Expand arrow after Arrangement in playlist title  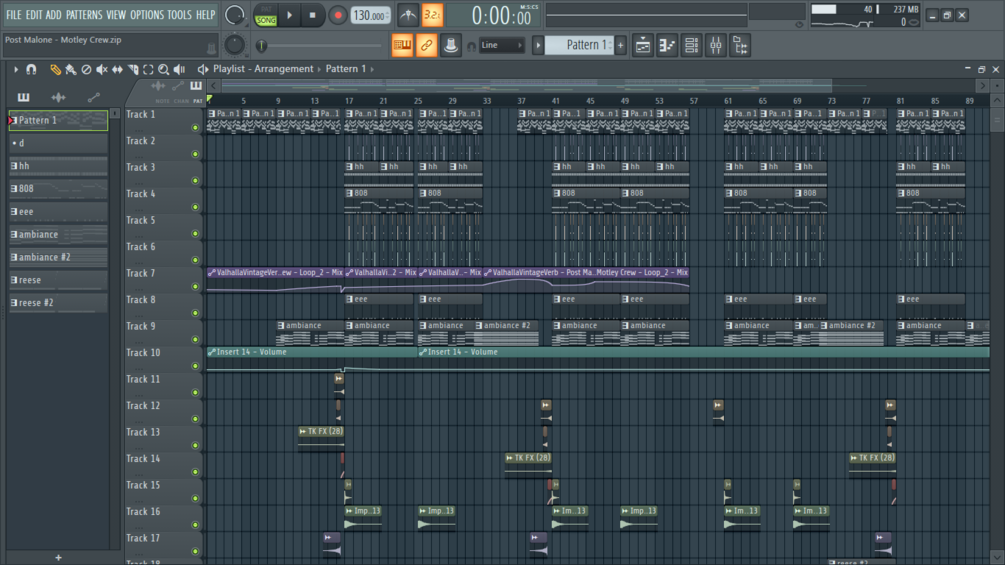coord(319,69)
